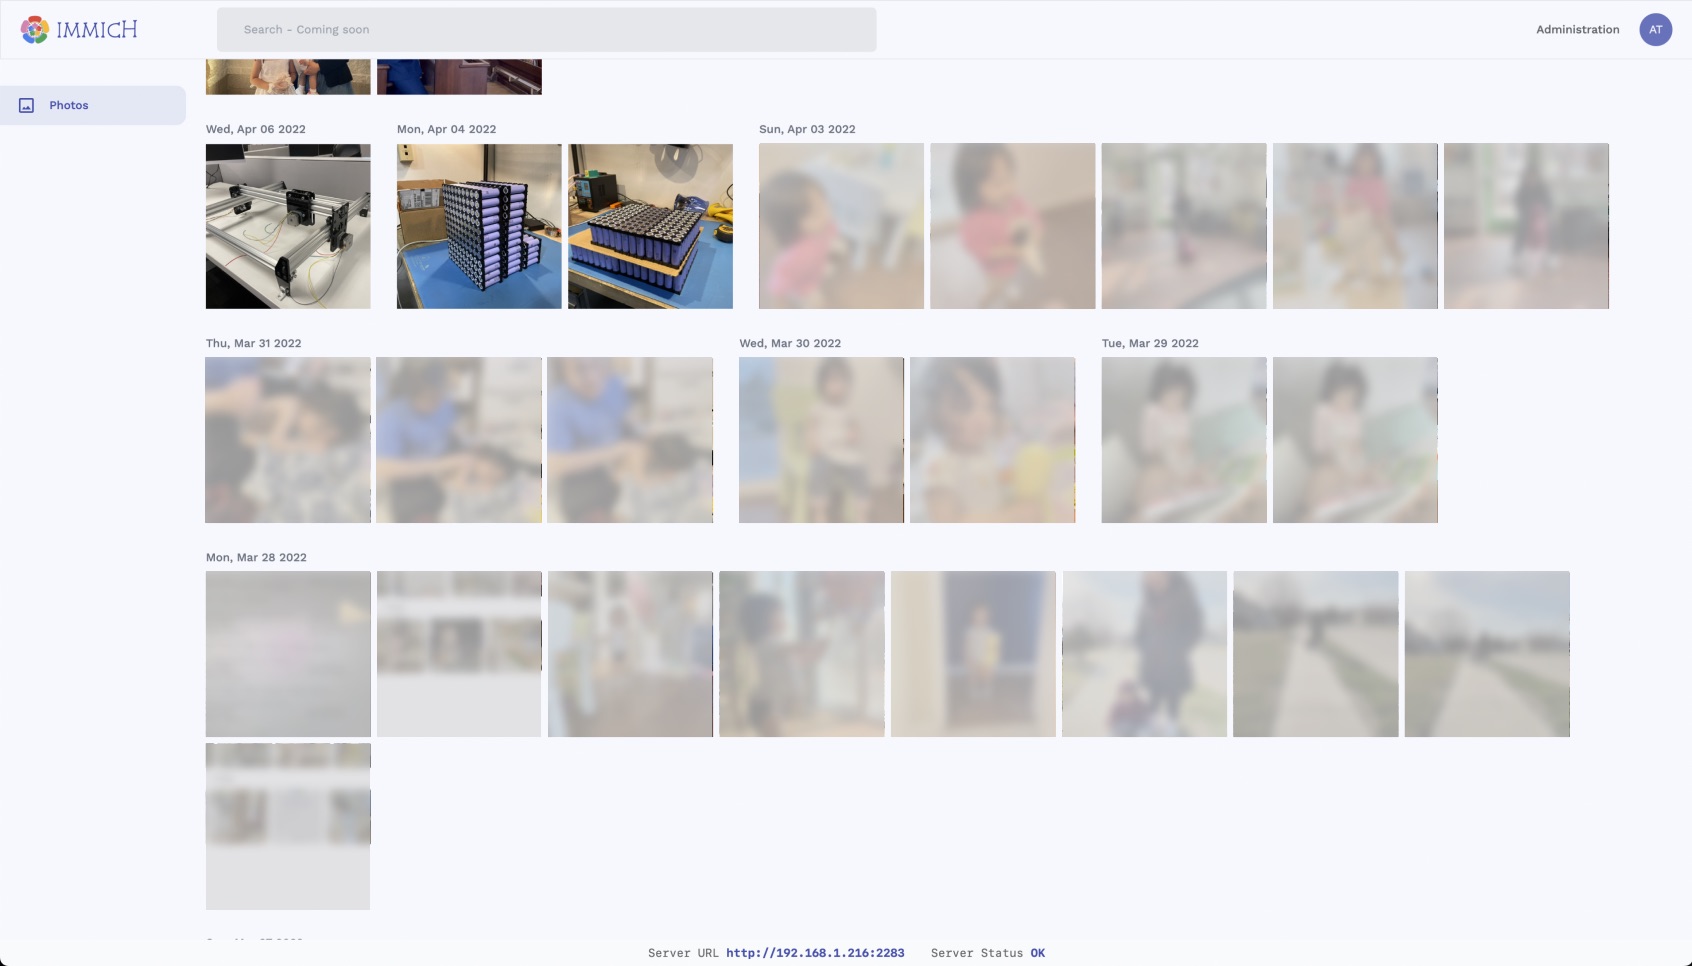This screenshot has width=1692, height=966.
Task: Open the AT user avatar
Action: click(1655, 30)
